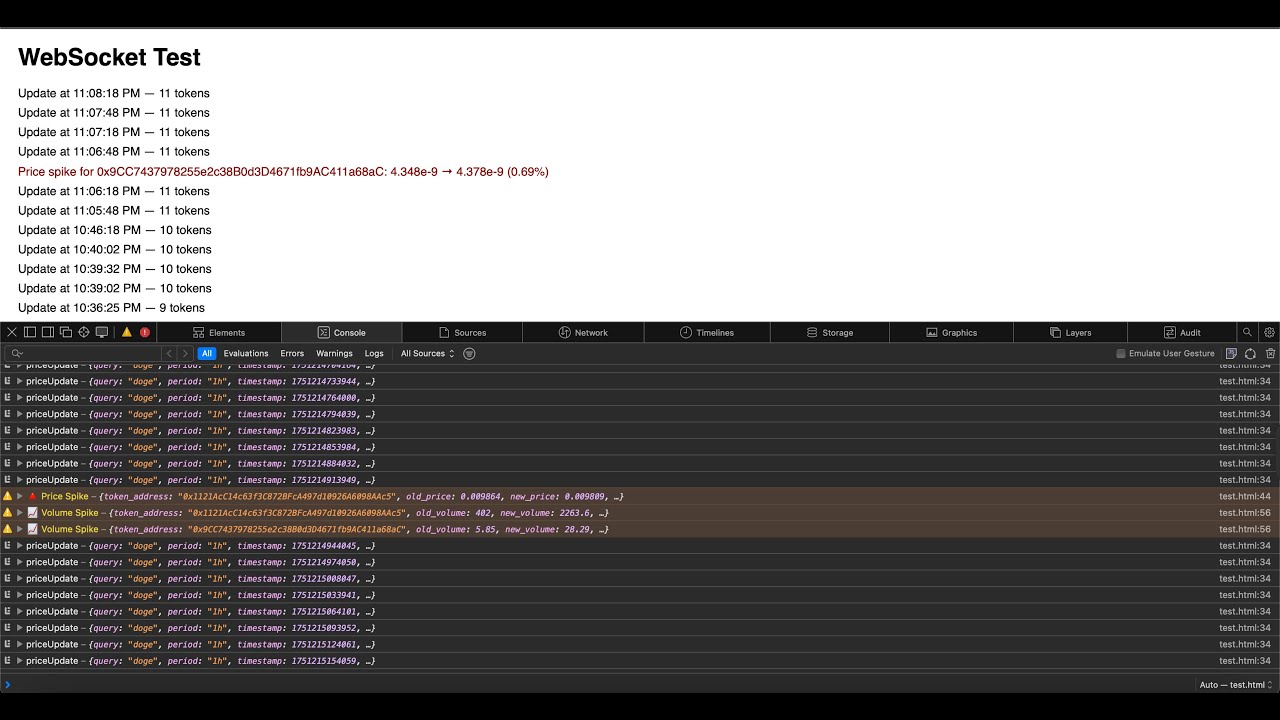Show errors via red circle toolbar icon
The height and width of the screenshot is (720, 1280).
pyautogui.click(x=145, y=332)
